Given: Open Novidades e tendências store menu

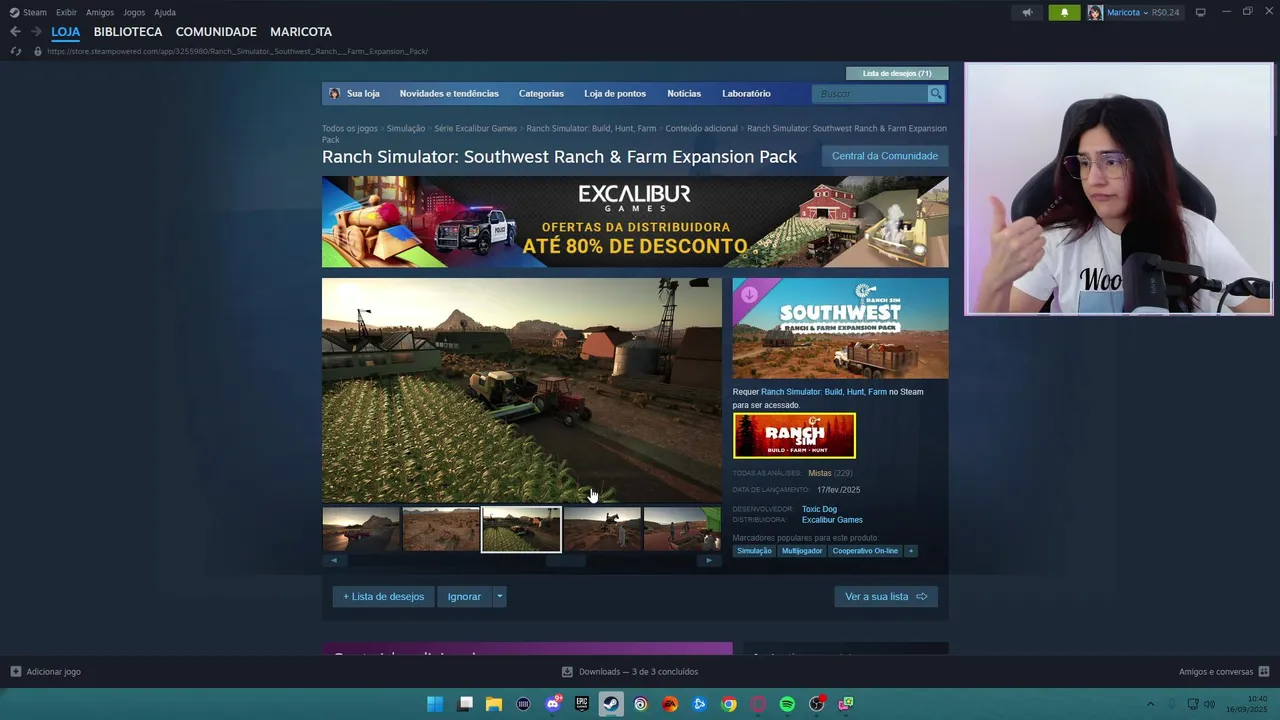Looking at the screenshot, I should 449,93.
